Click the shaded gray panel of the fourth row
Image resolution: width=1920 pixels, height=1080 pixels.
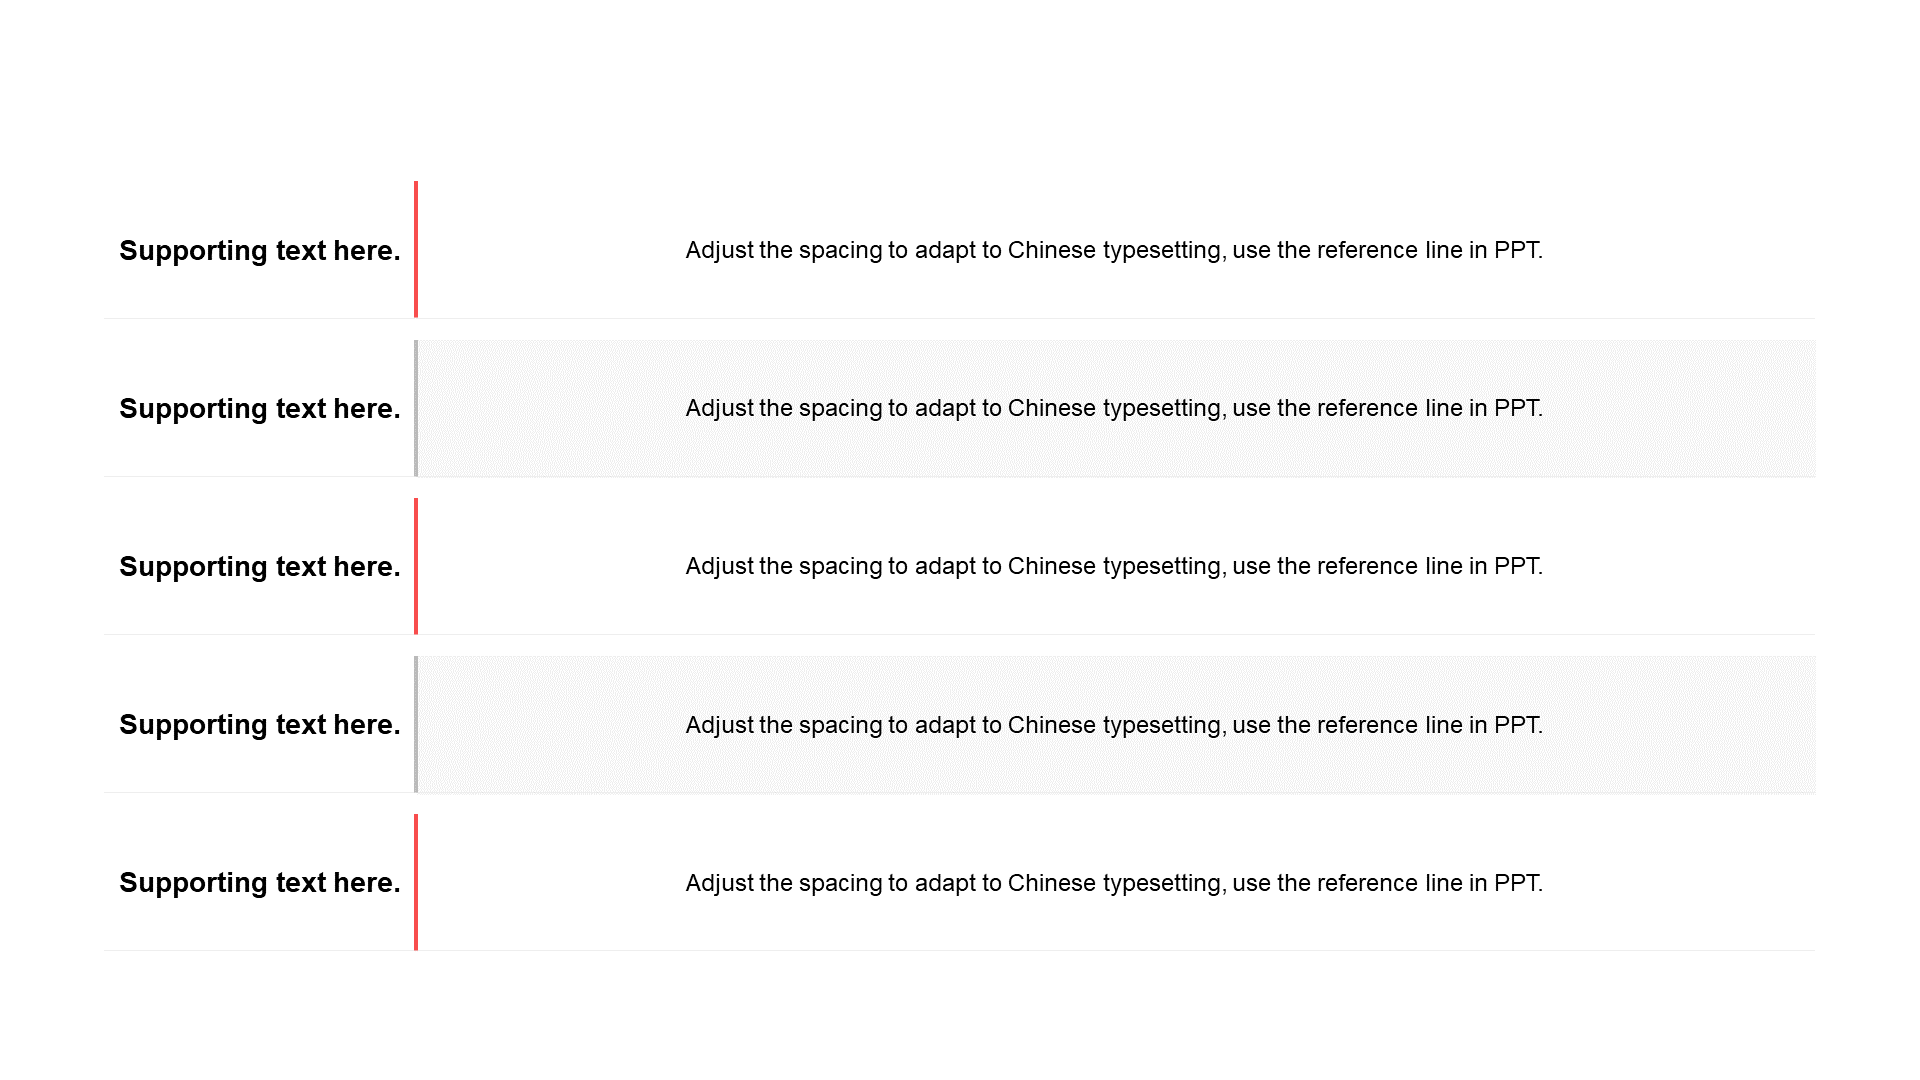pyautogui.click(x=1116, y=724)
